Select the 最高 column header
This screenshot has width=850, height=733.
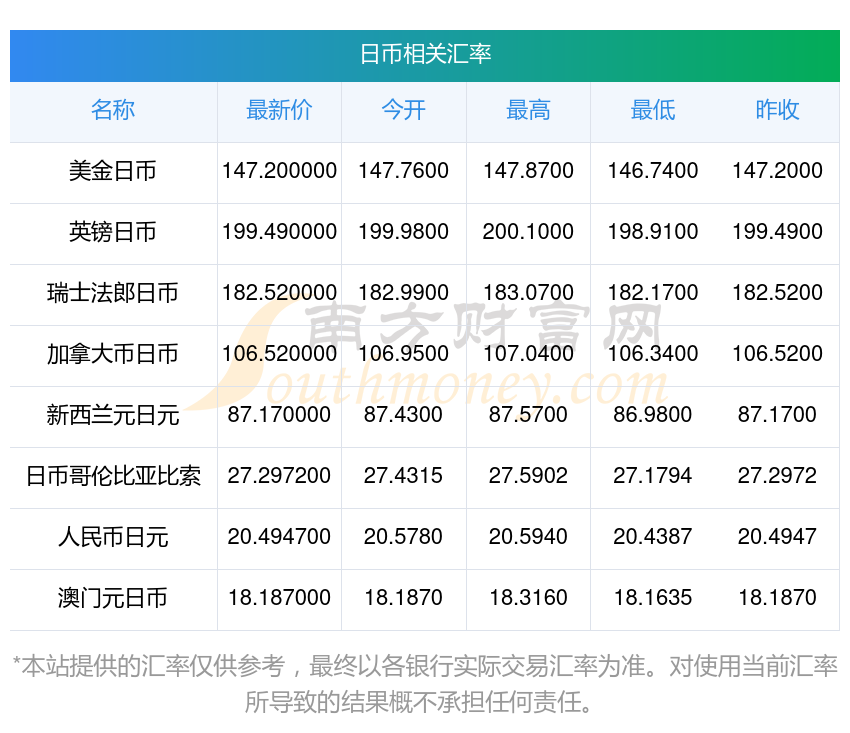[x=528, y=110]
